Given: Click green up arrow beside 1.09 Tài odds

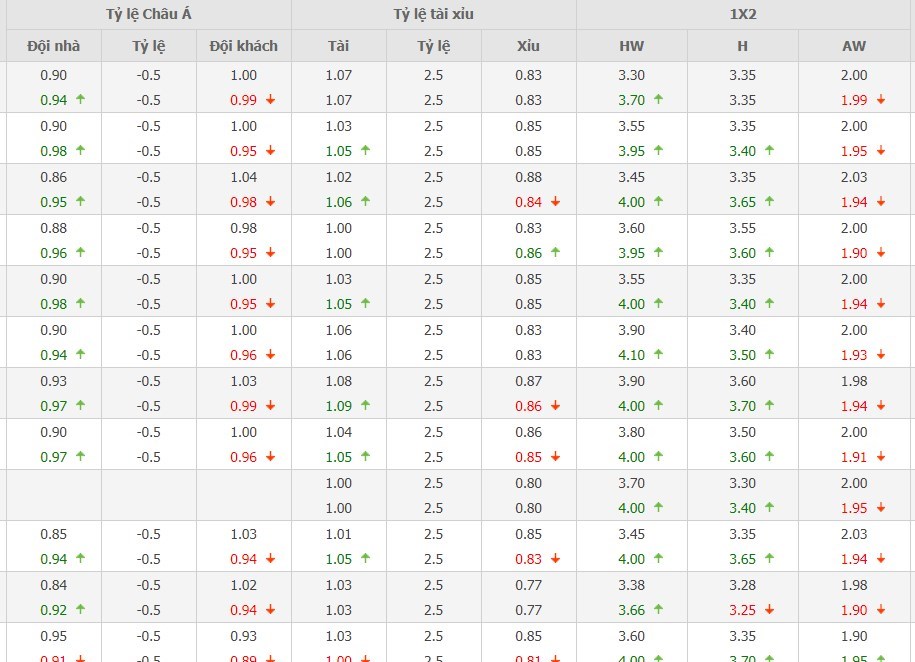Looking at the screenshot, I should click(x=366, y=406).
